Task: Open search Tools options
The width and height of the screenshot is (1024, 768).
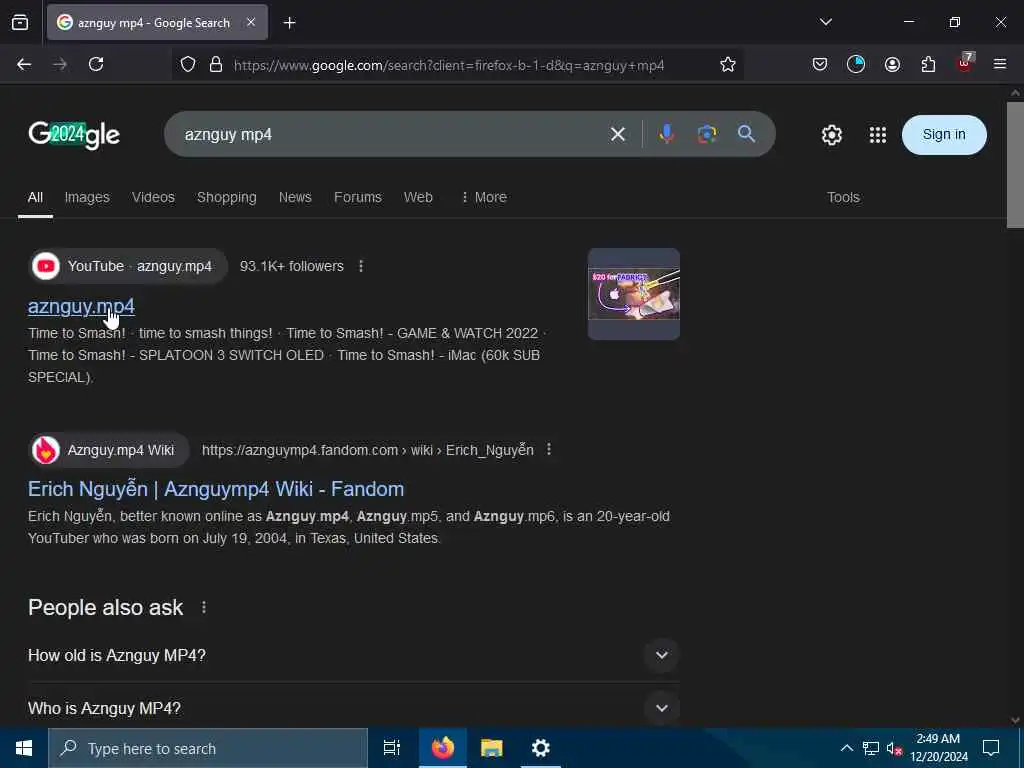Action: point(843,197)
